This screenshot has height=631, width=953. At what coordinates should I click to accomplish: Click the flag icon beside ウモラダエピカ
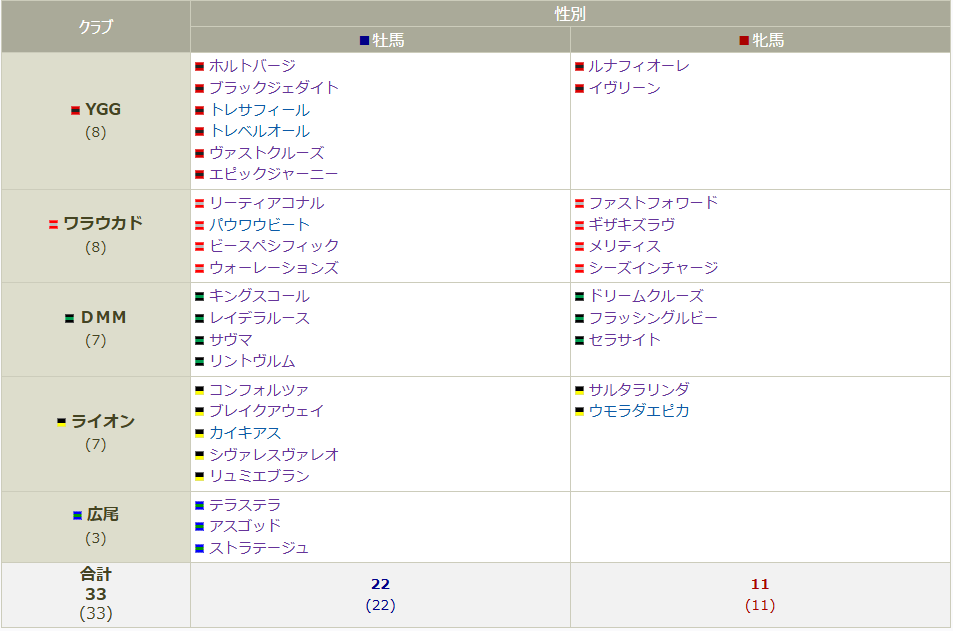coord(579,412)
